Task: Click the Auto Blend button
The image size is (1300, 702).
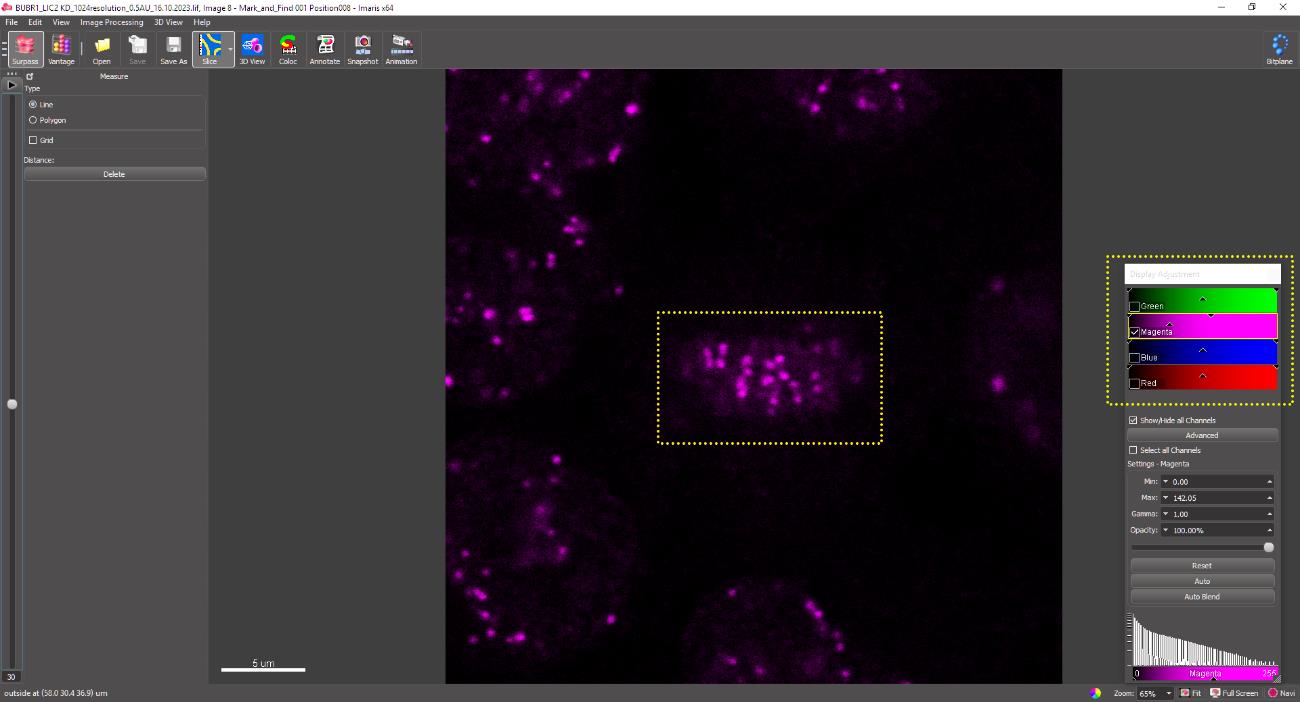Action: (1202, 597)
